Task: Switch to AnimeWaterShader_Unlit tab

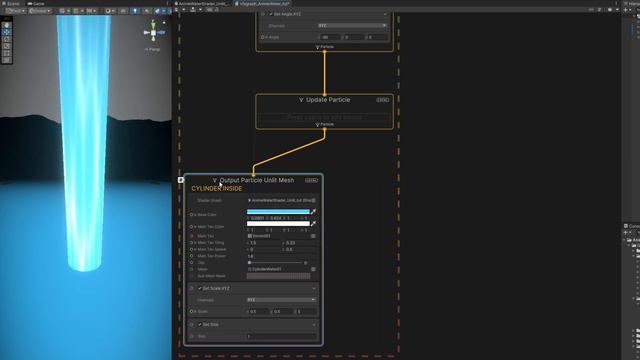Action: [202, 3]
